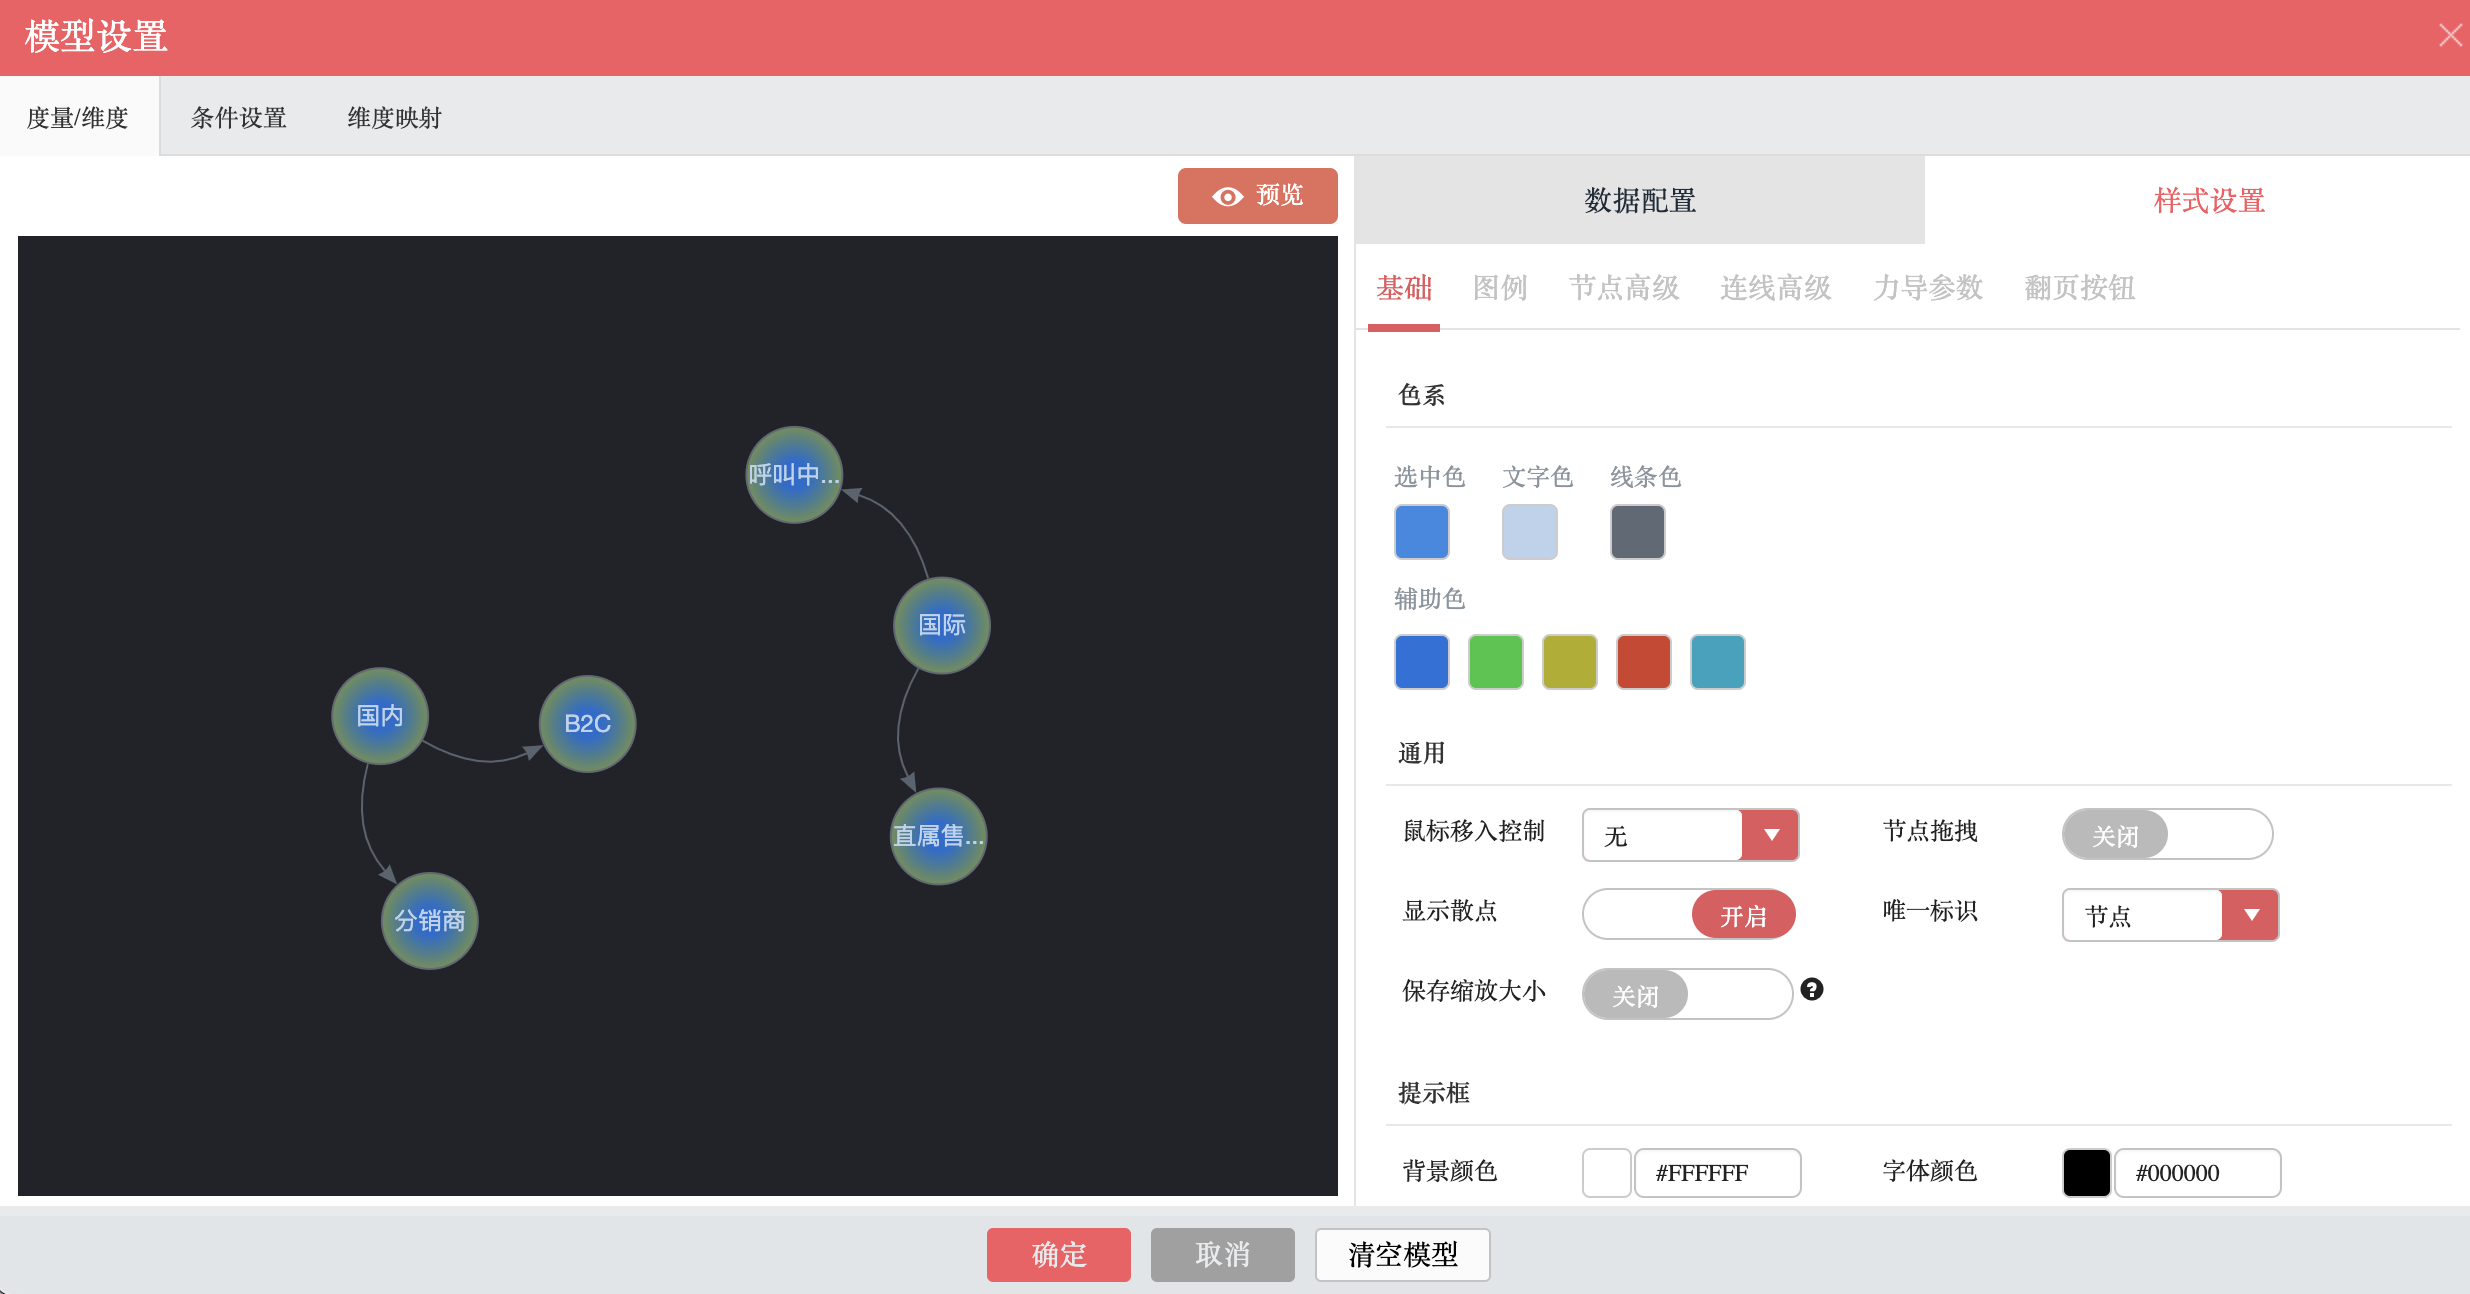The height and width of the screenshot is (1294, 2470).
Task: Toggle the 节点拖拽 switch
Action: click(2167, 834)
